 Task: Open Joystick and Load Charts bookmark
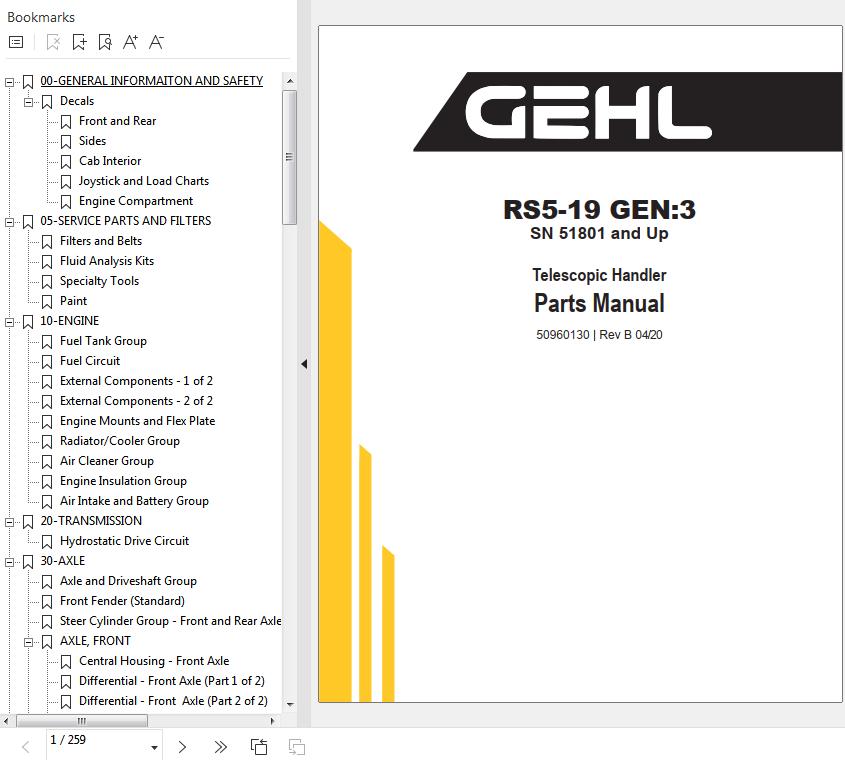coord(144,181)
